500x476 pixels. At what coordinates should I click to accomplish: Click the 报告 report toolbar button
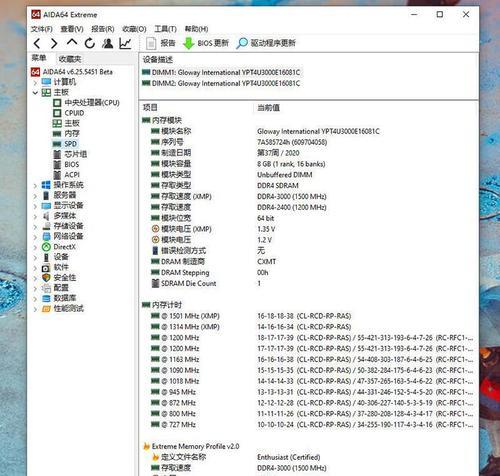(x=161, y=43)
